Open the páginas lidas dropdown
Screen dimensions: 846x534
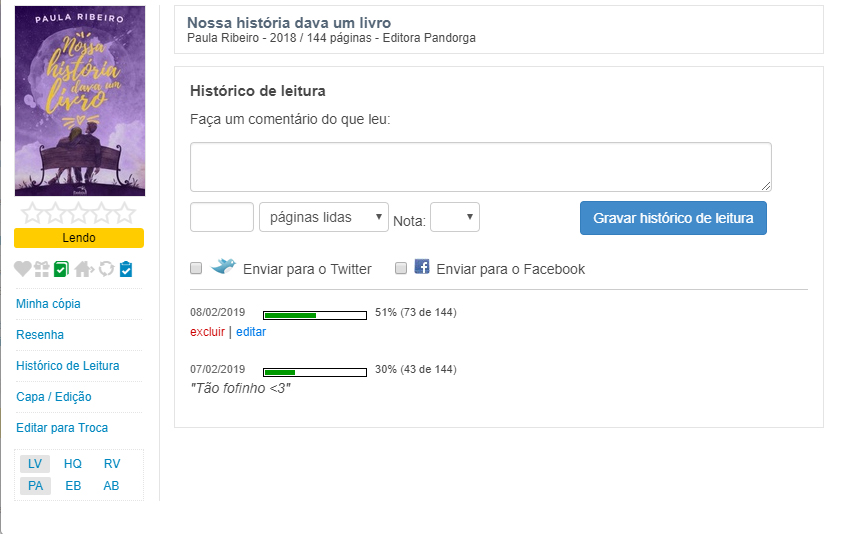click(x=324, y=217)
